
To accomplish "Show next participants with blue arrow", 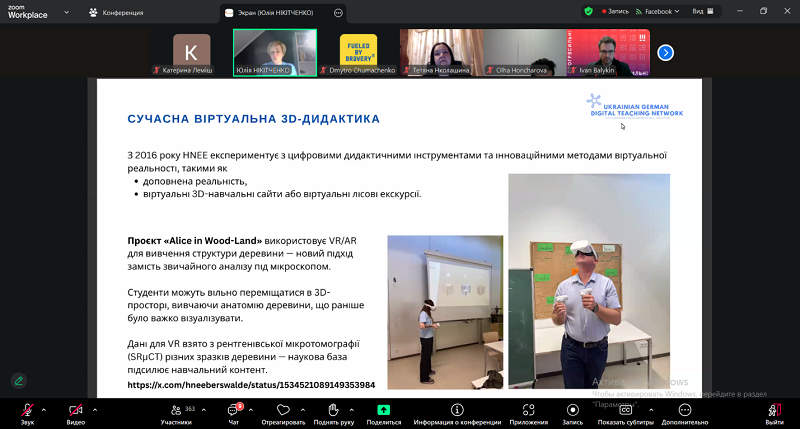I will click(665, 52).
